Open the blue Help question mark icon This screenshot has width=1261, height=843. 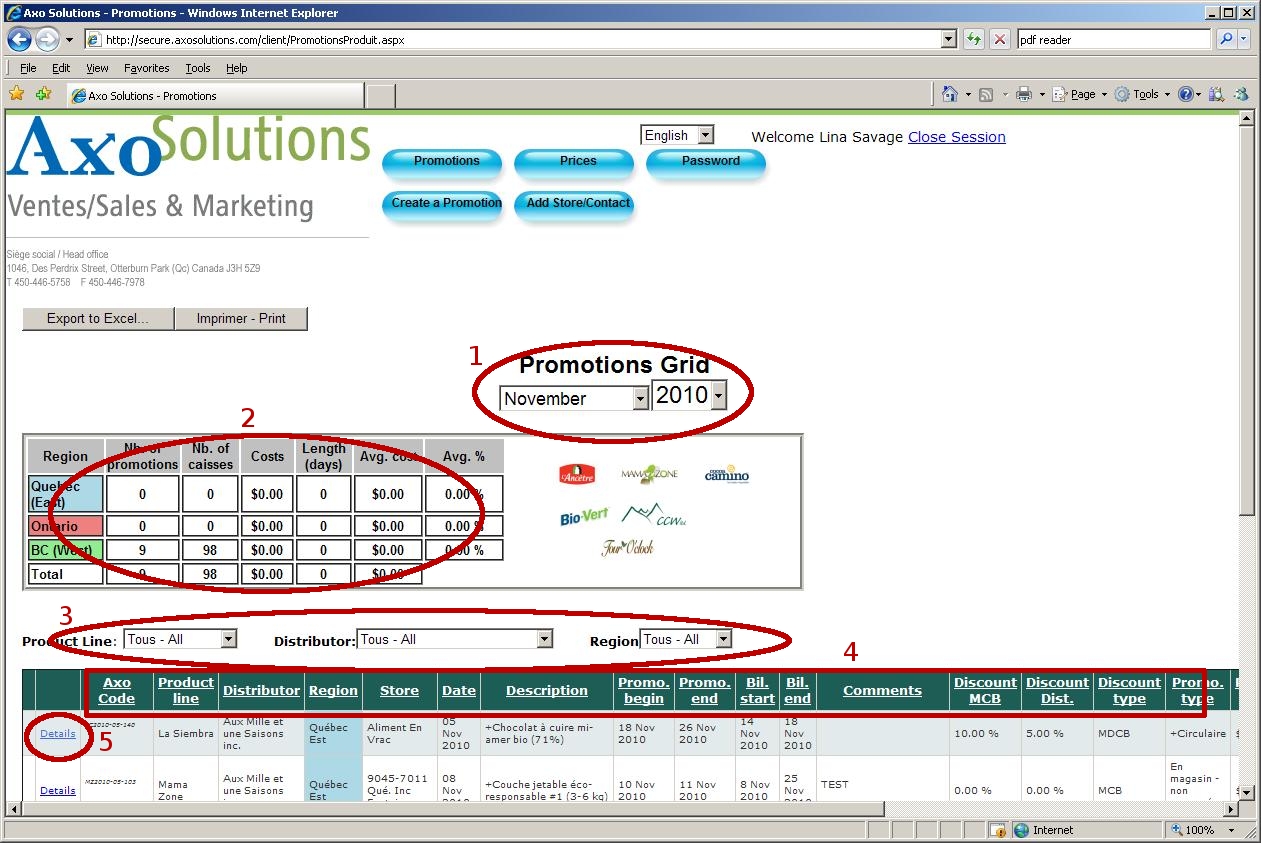1186,94
